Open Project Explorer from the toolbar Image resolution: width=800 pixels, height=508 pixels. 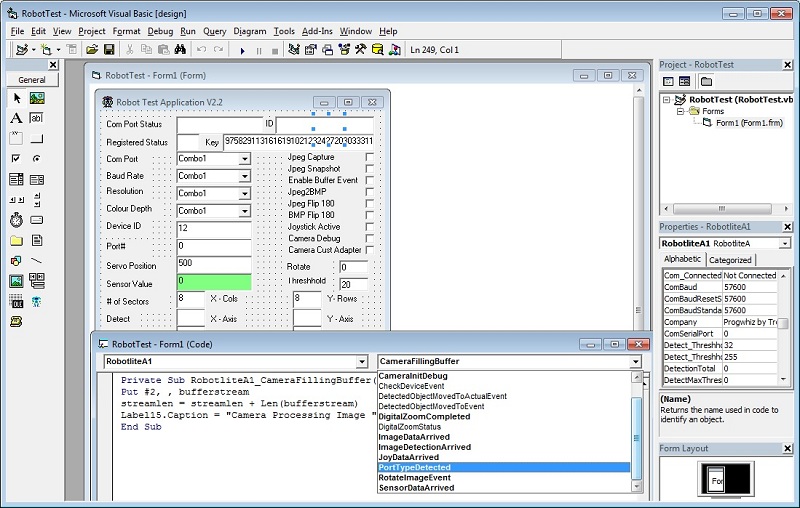click(x=294, y=49)
